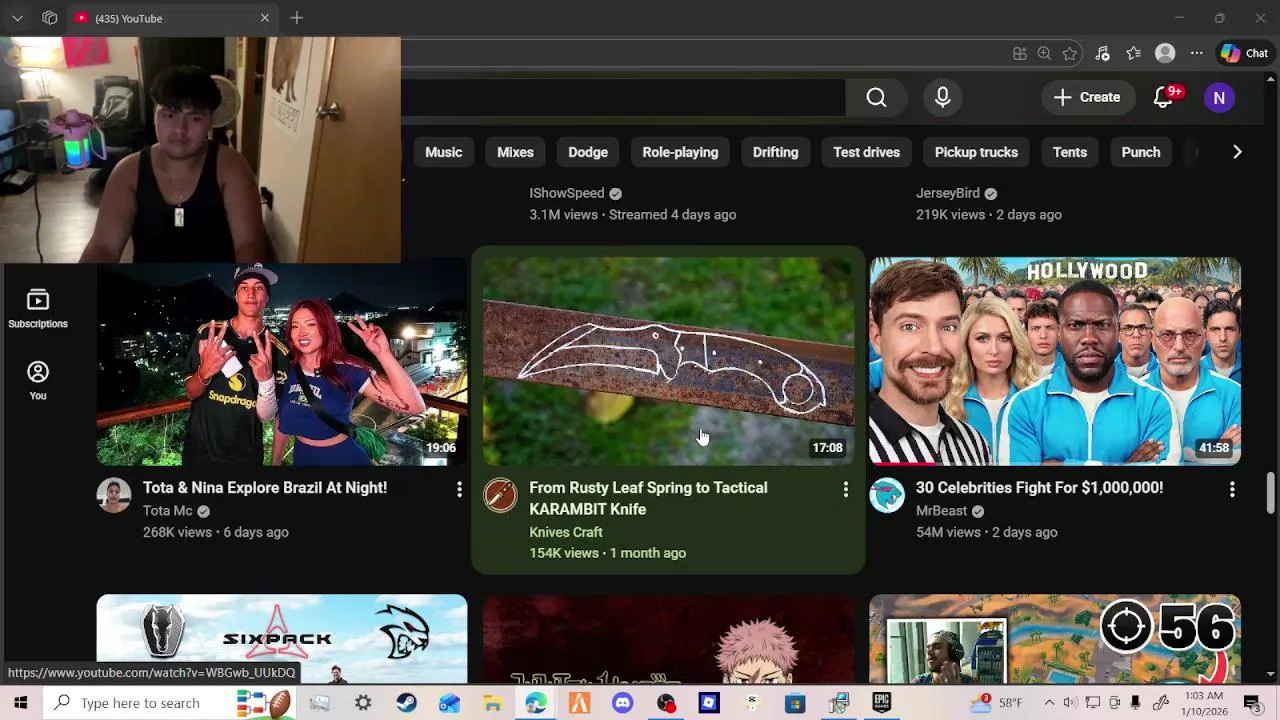1280x720 pixels.
Task: Open the KARAMBIT knife video thumbnail
Action: coord(669,361)
